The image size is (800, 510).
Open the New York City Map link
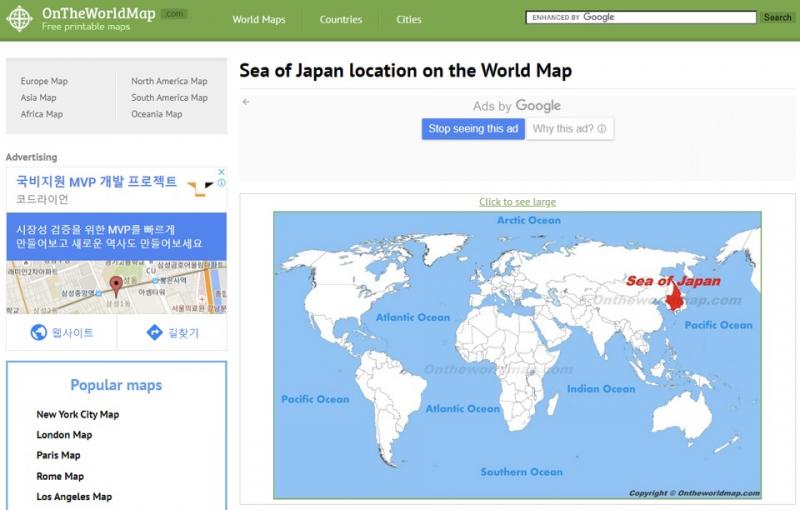coord(77,415)
